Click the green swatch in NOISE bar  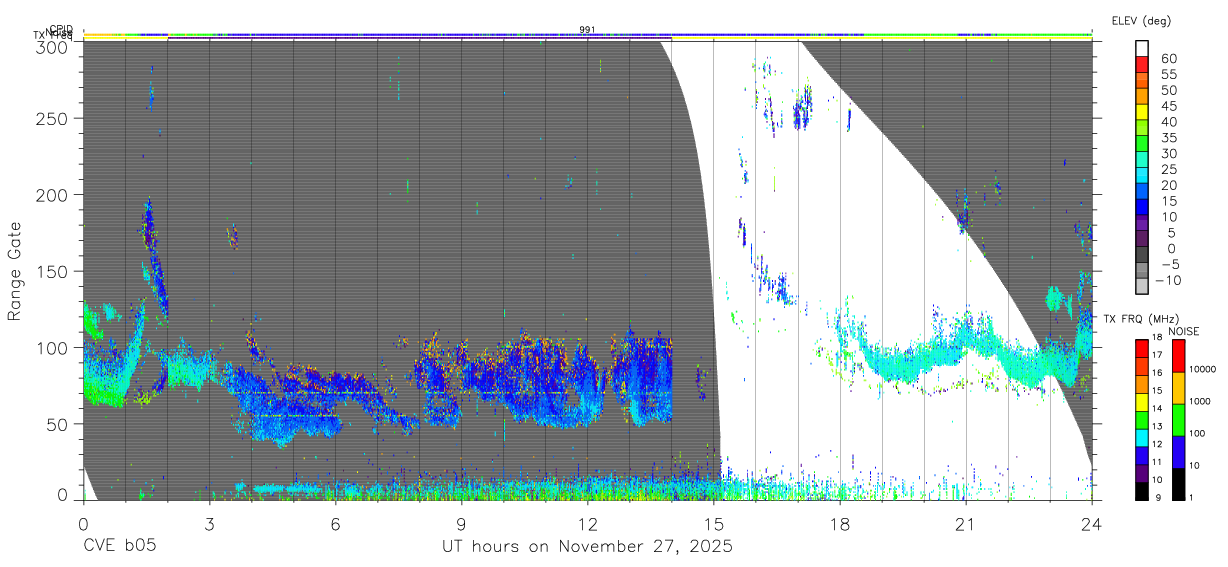click(x=1179, y=420)
